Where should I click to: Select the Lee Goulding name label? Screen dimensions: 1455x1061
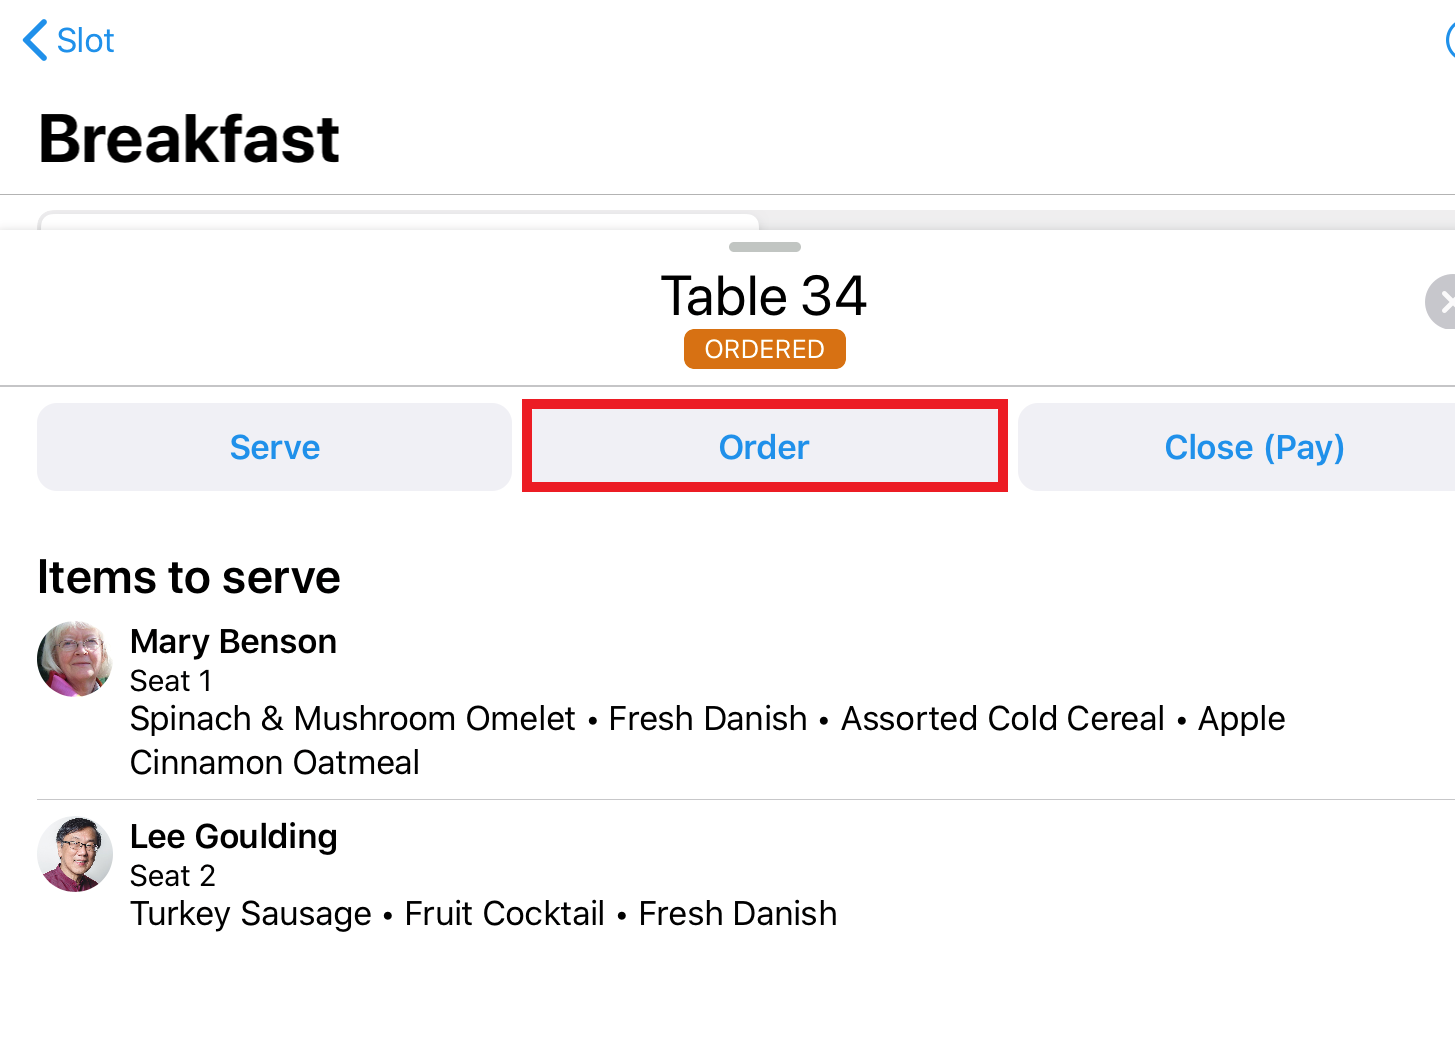[x=233, y=836]
